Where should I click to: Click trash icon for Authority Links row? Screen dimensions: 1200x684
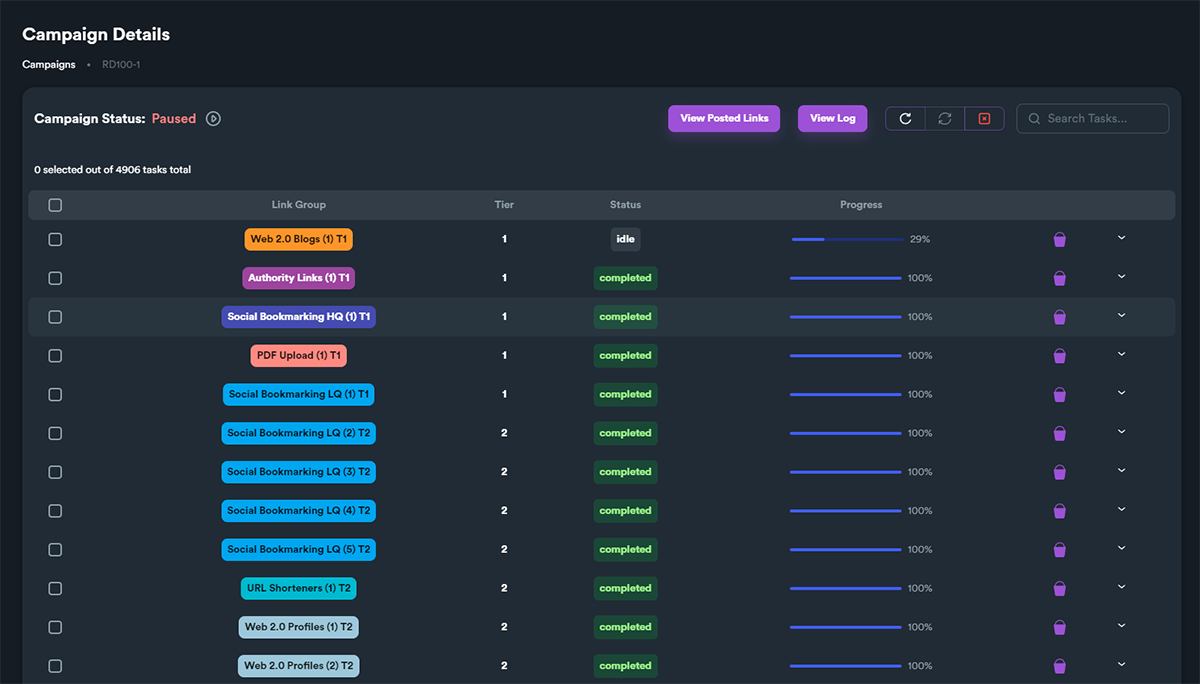point(1060,278)
